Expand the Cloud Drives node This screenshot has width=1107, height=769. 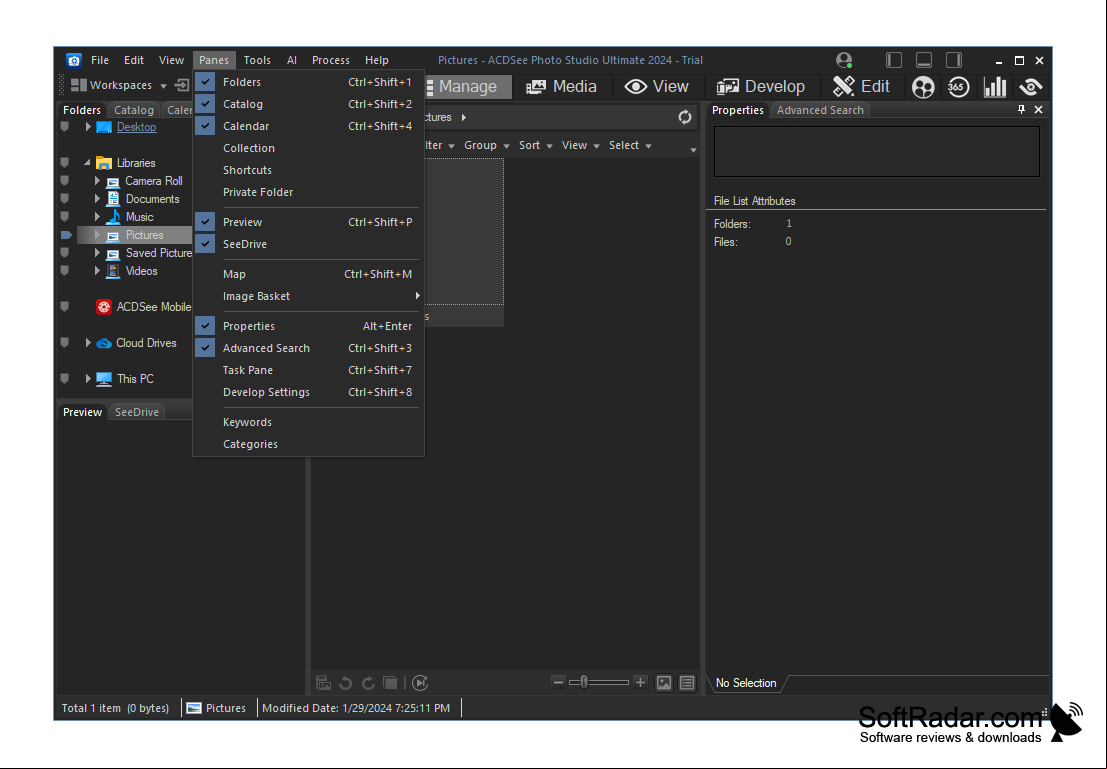point(88,343)
